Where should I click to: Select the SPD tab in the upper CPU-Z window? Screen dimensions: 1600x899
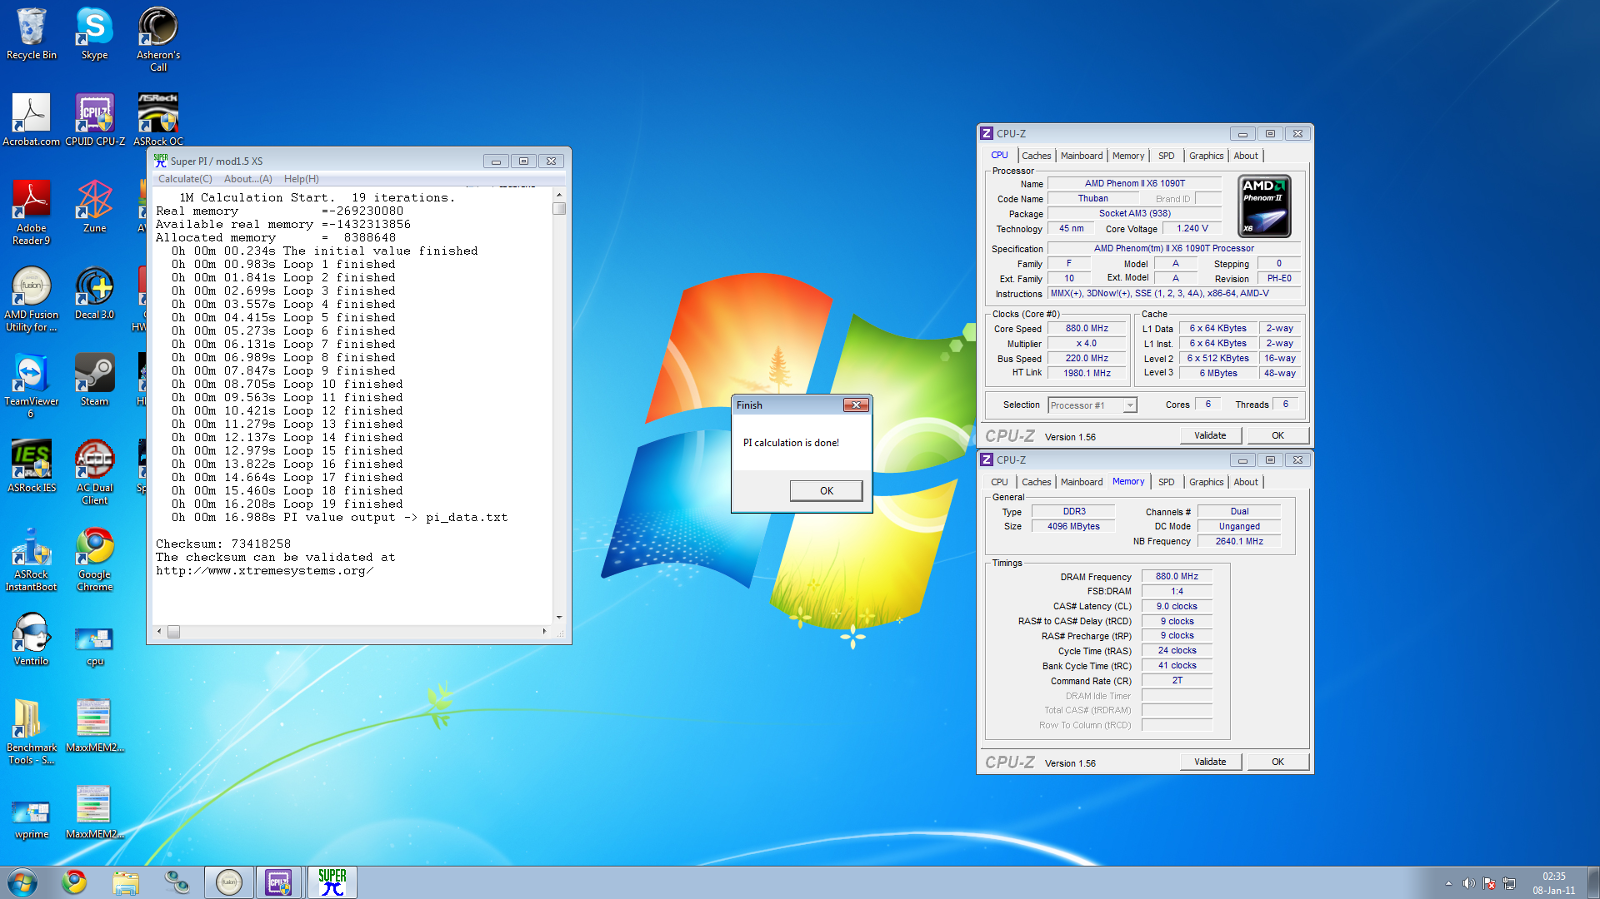tap(1166, 156)
